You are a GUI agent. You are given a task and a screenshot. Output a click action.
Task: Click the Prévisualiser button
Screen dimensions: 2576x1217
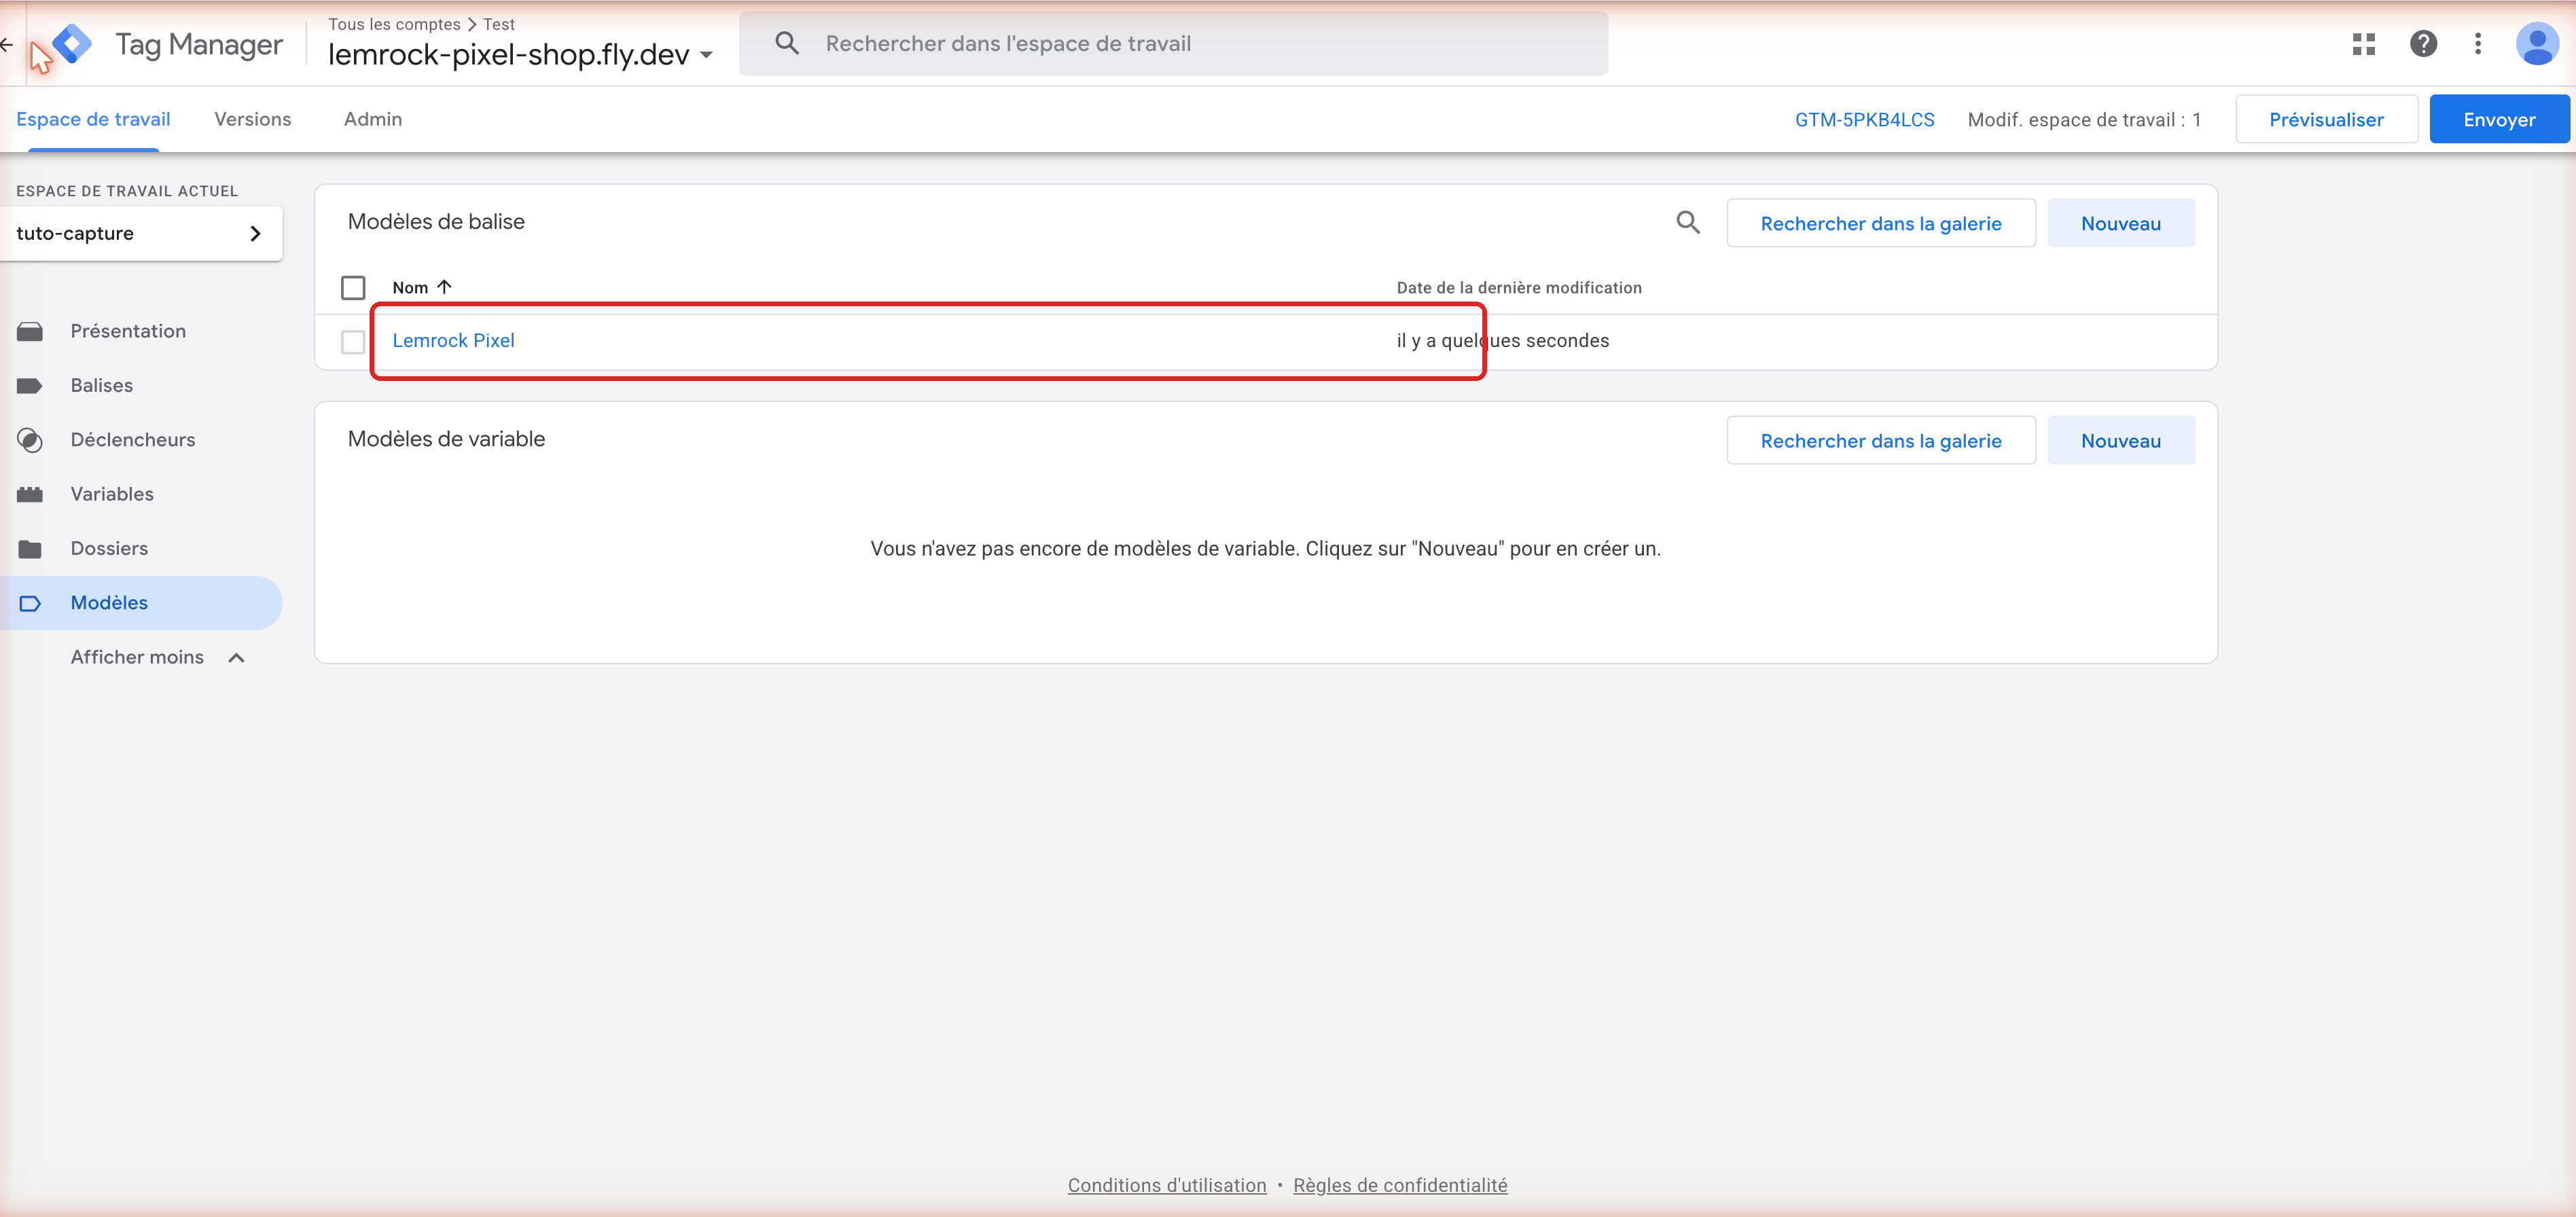(2326, 119)
